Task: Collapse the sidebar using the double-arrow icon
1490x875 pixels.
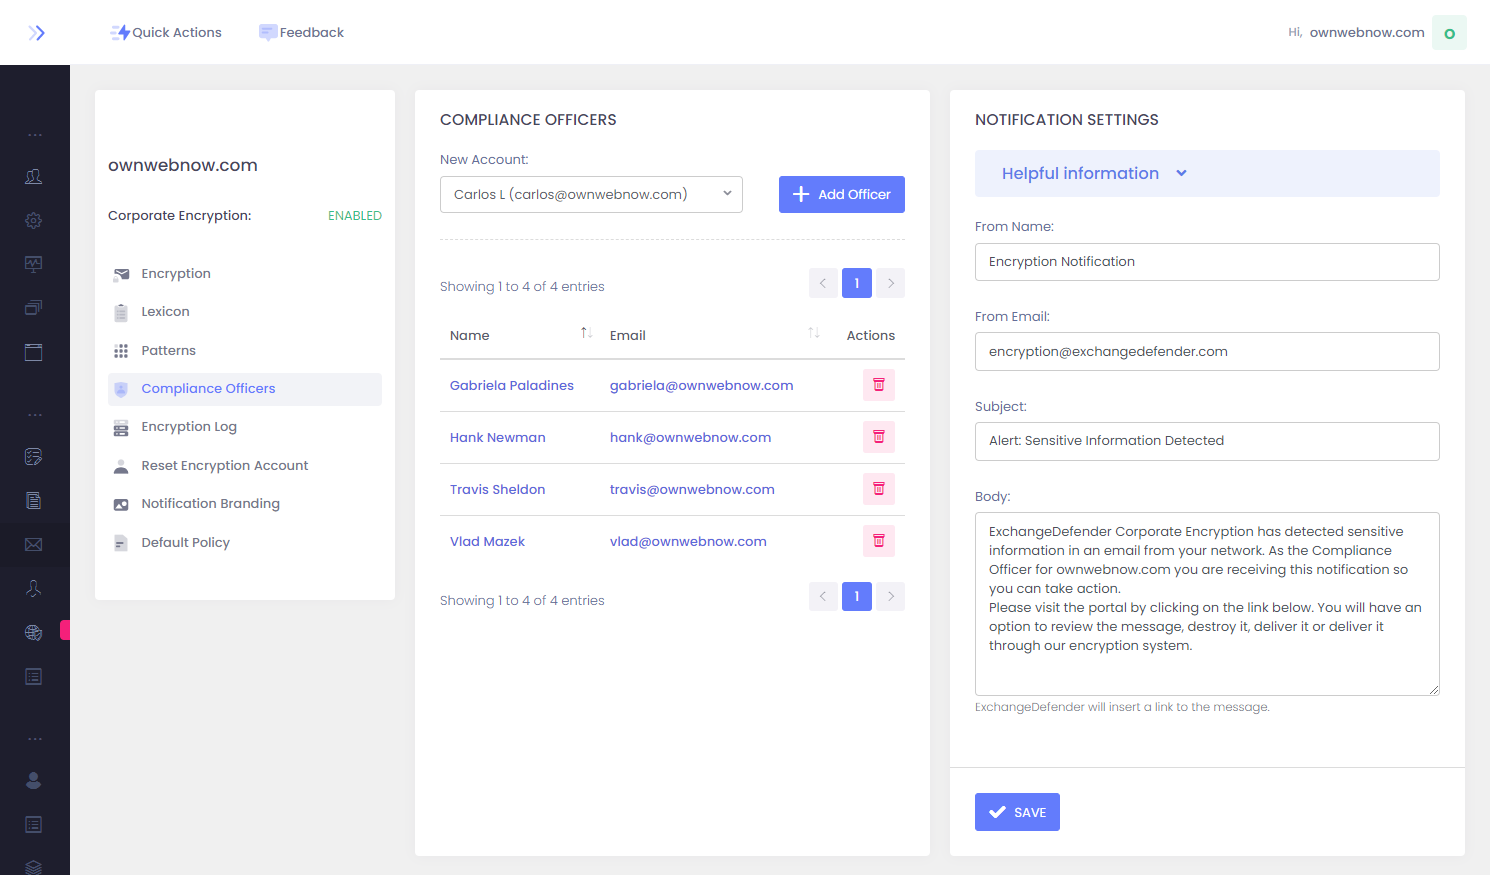Action: tap(37, 32)
